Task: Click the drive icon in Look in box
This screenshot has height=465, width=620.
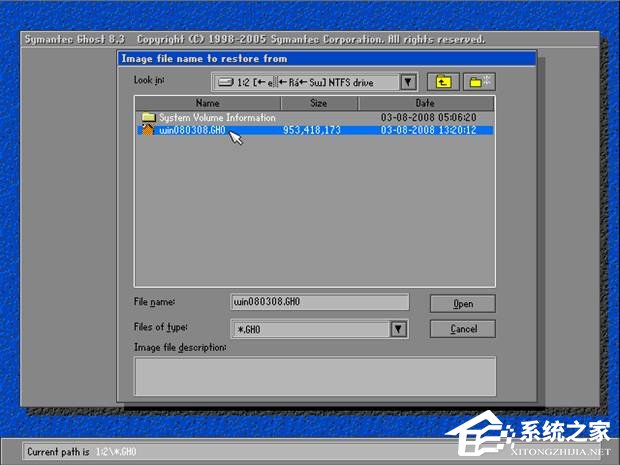Action: [x=225, y=82]
